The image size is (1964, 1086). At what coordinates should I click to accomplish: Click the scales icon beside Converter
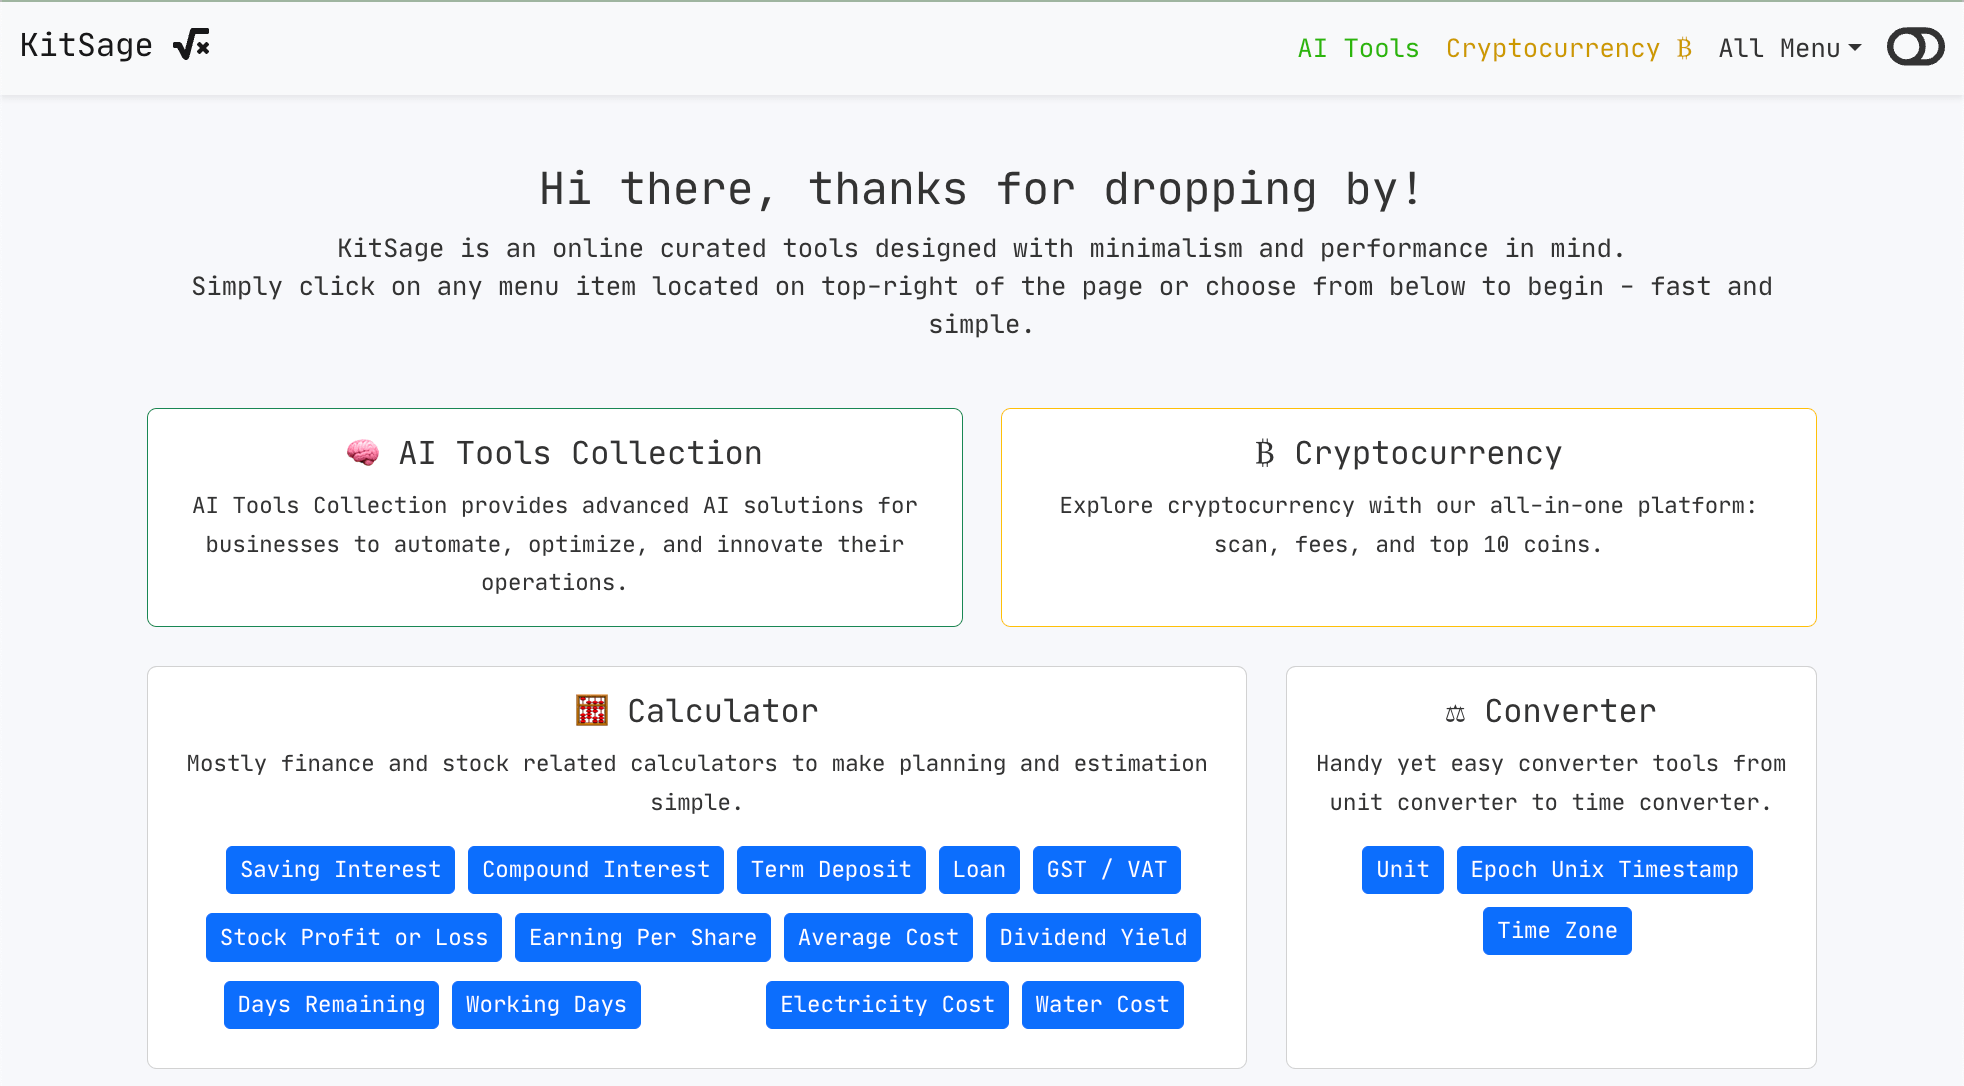coord(1455,713)
